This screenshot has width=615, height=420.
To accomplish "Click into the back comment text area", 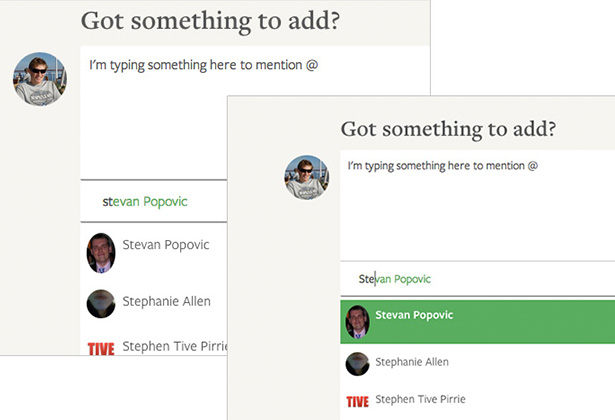I will tap(153, 113).
